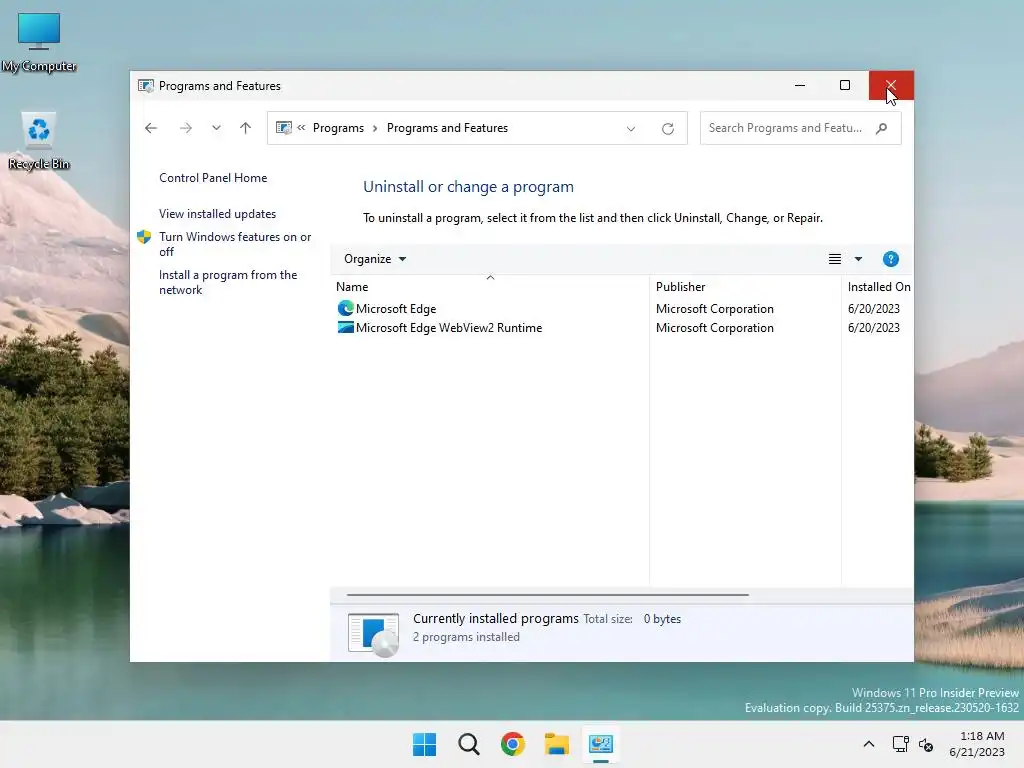Select the Microsoft Edge program entry
Screen dimensions: 1024x768
pyautogui.click(x=396, y=309)
